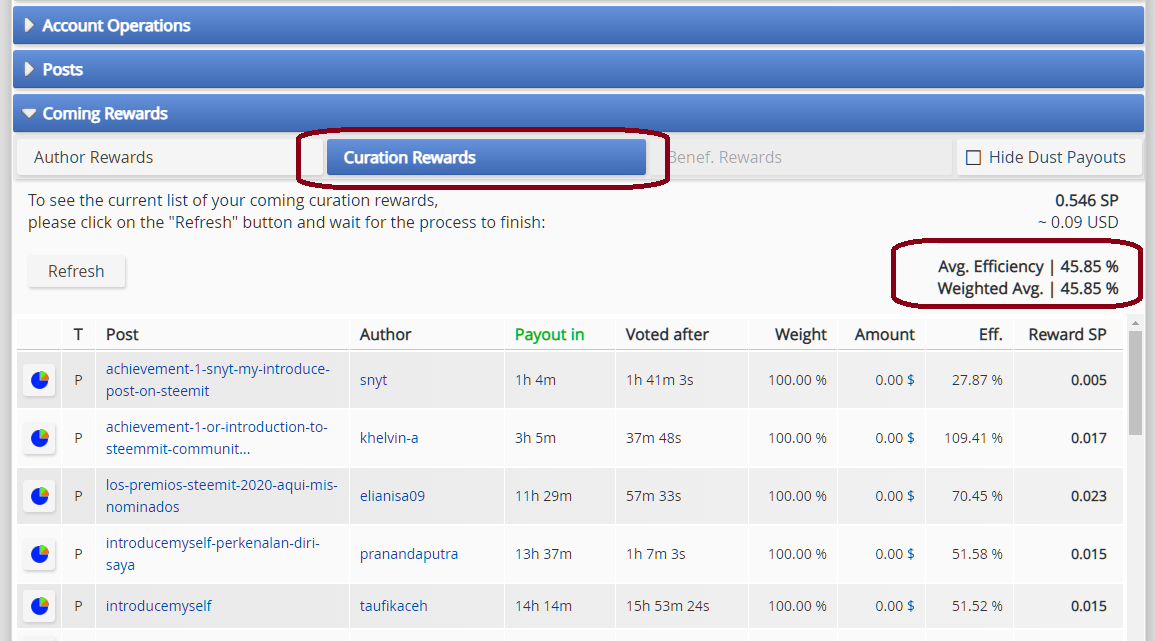The image size is (1155, 641).
Task: Select the ~ 0.09 USD value
Action: click(1078, 223)
